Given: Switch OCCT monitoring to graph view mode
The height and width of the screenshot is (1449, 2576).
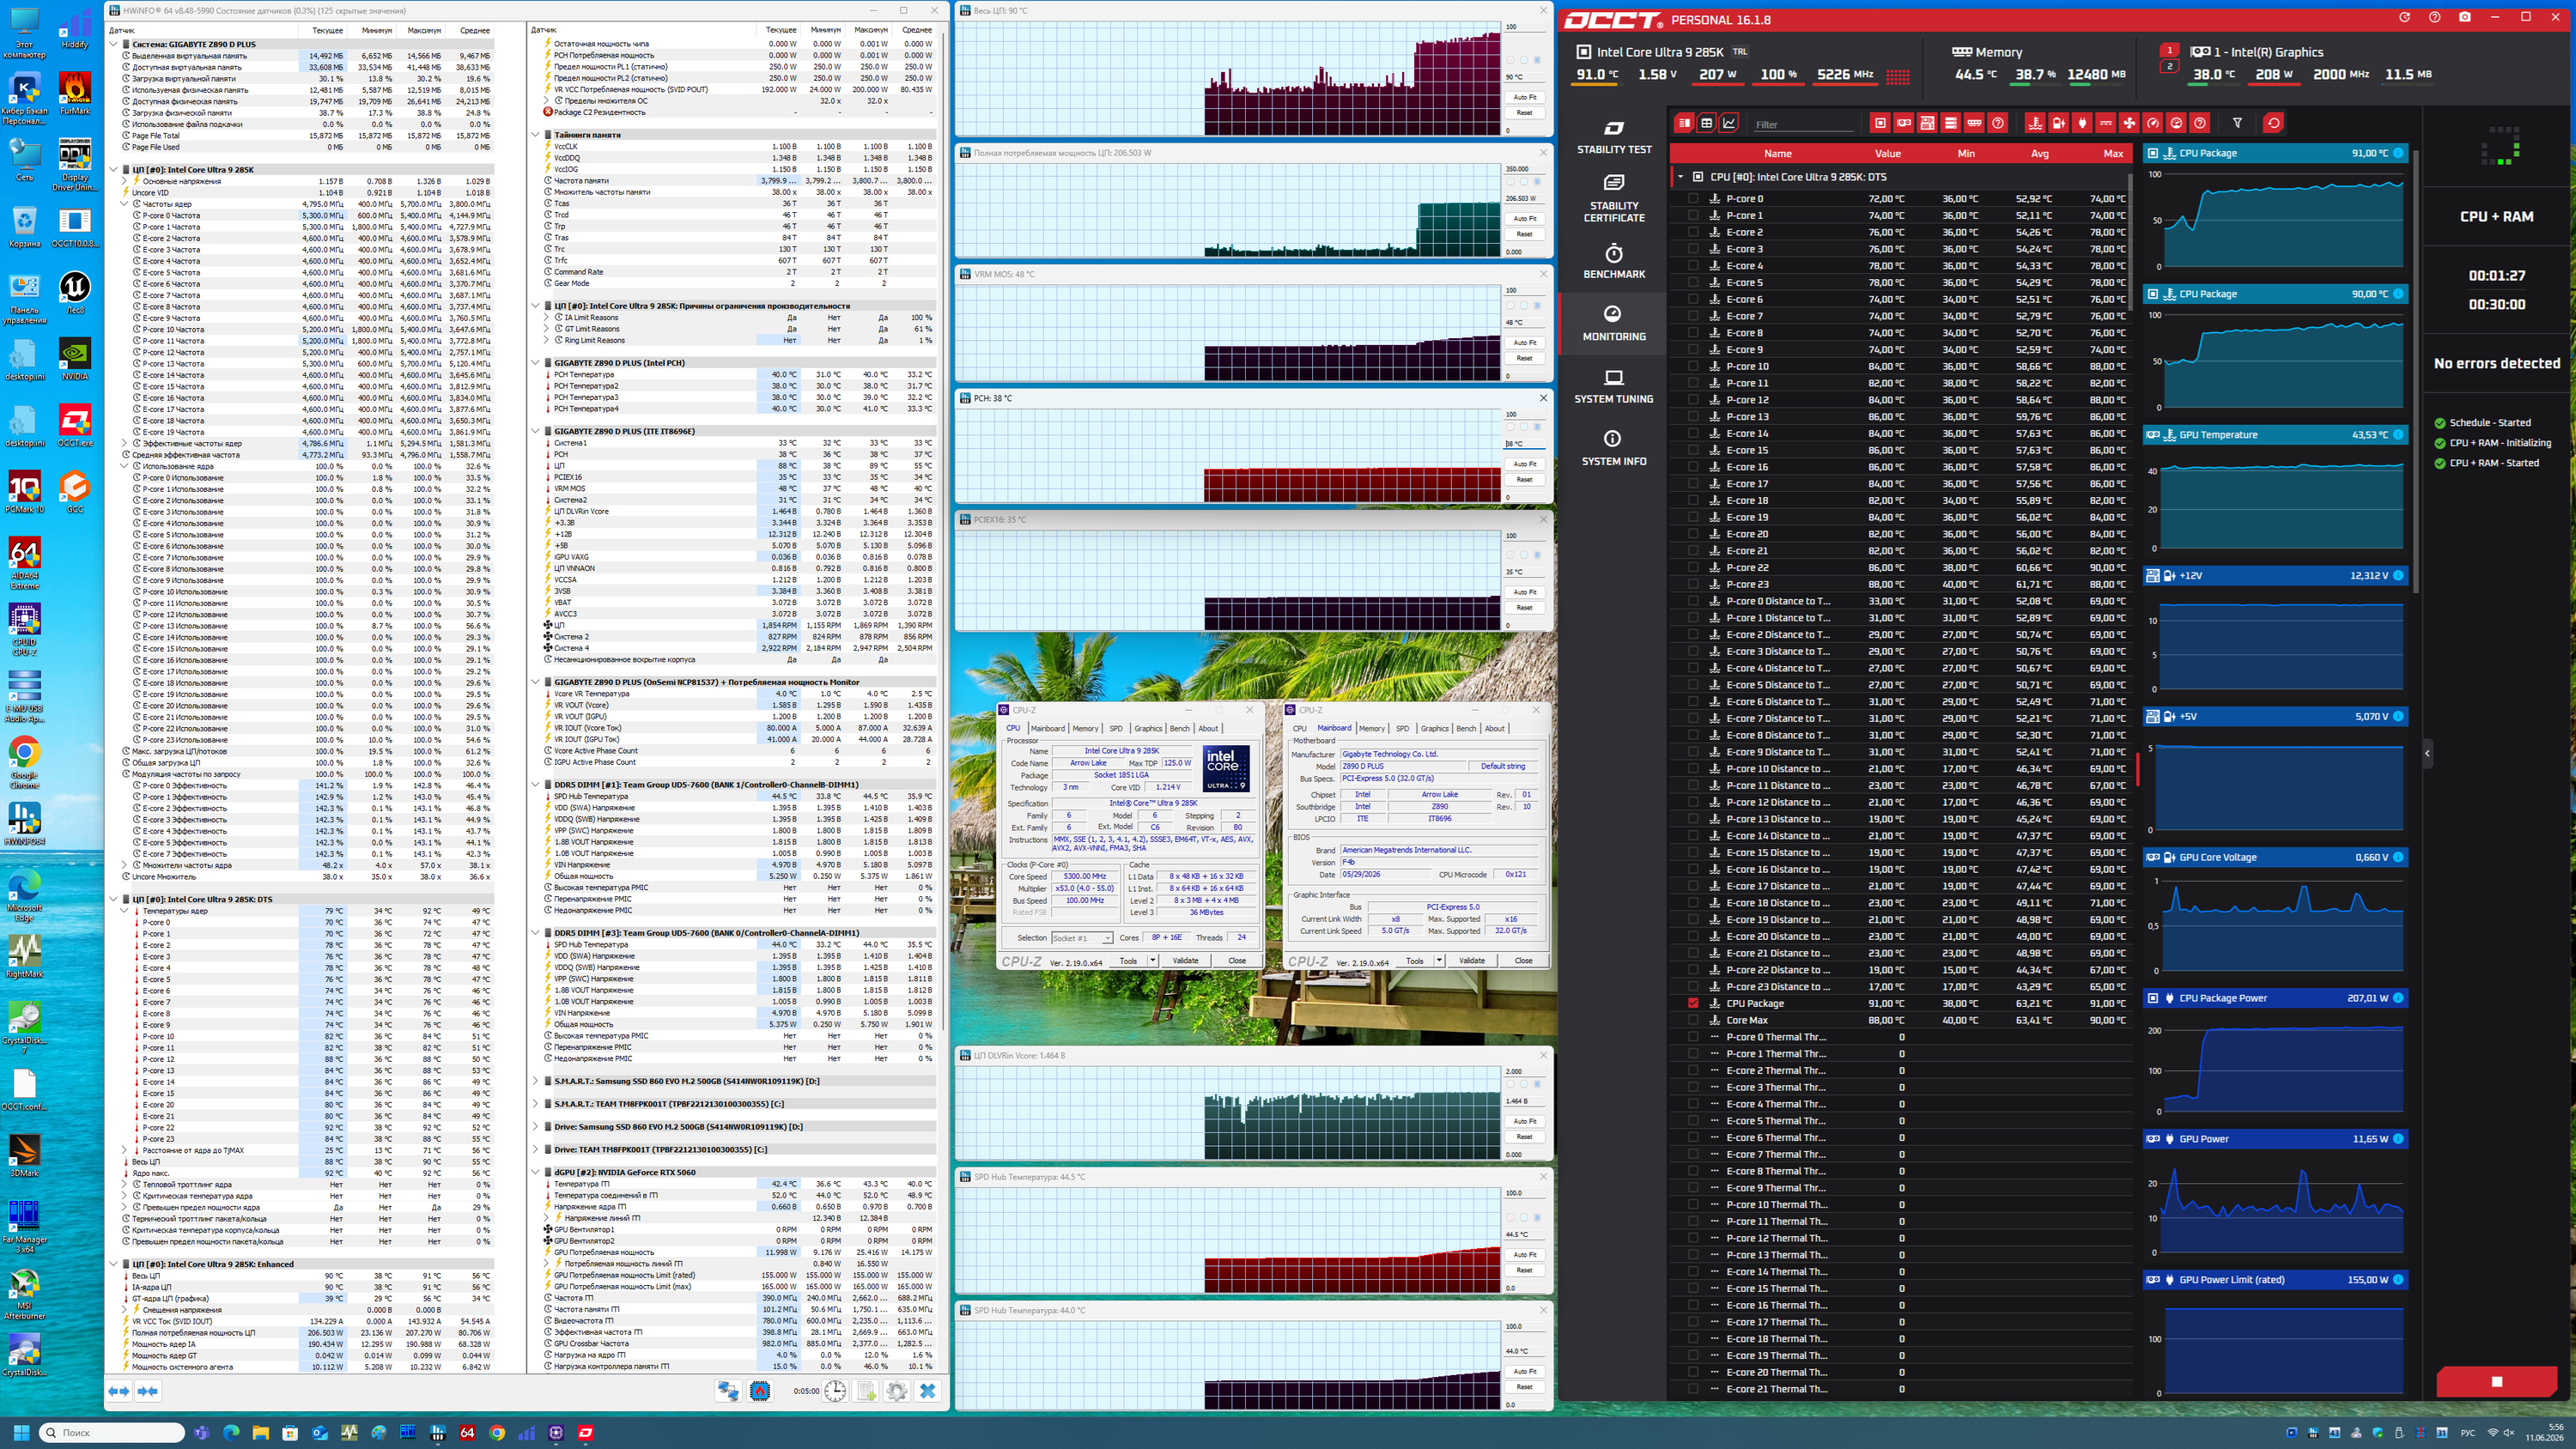Looking at the screenshot, I should (x=1729, y=123).
